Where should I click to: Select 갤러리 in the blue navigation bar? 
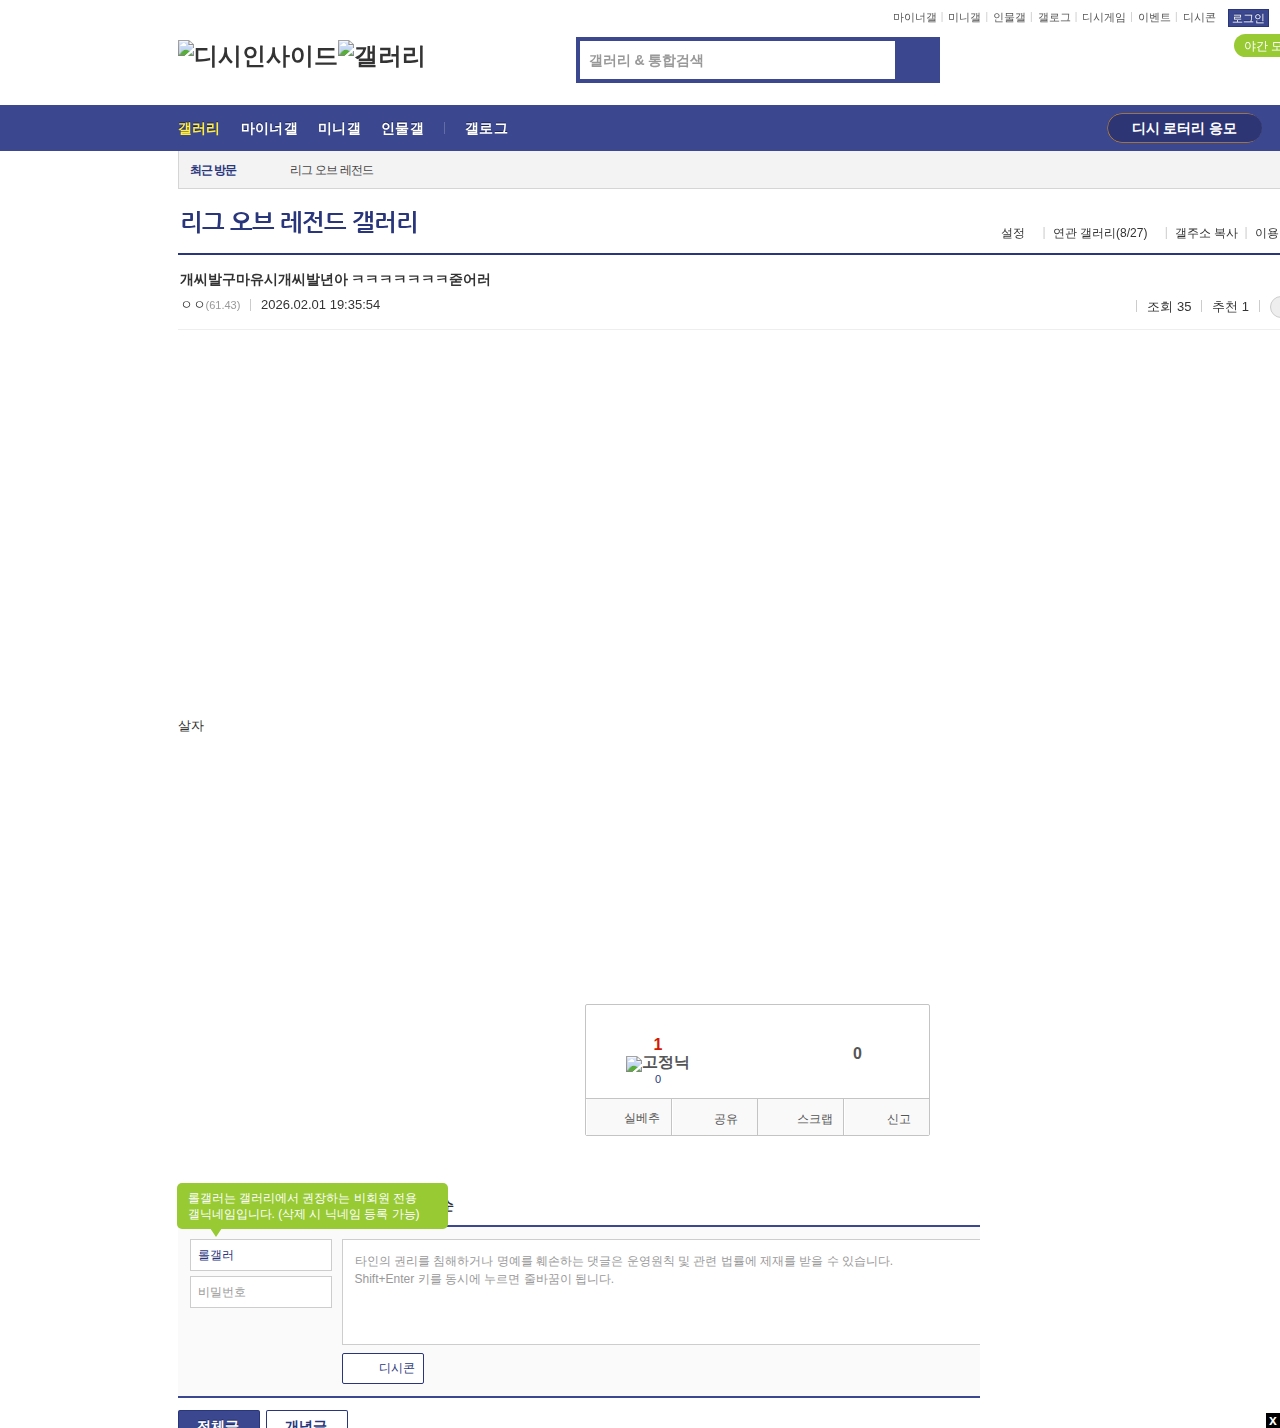pyautogui.click(x=199, y=128)
